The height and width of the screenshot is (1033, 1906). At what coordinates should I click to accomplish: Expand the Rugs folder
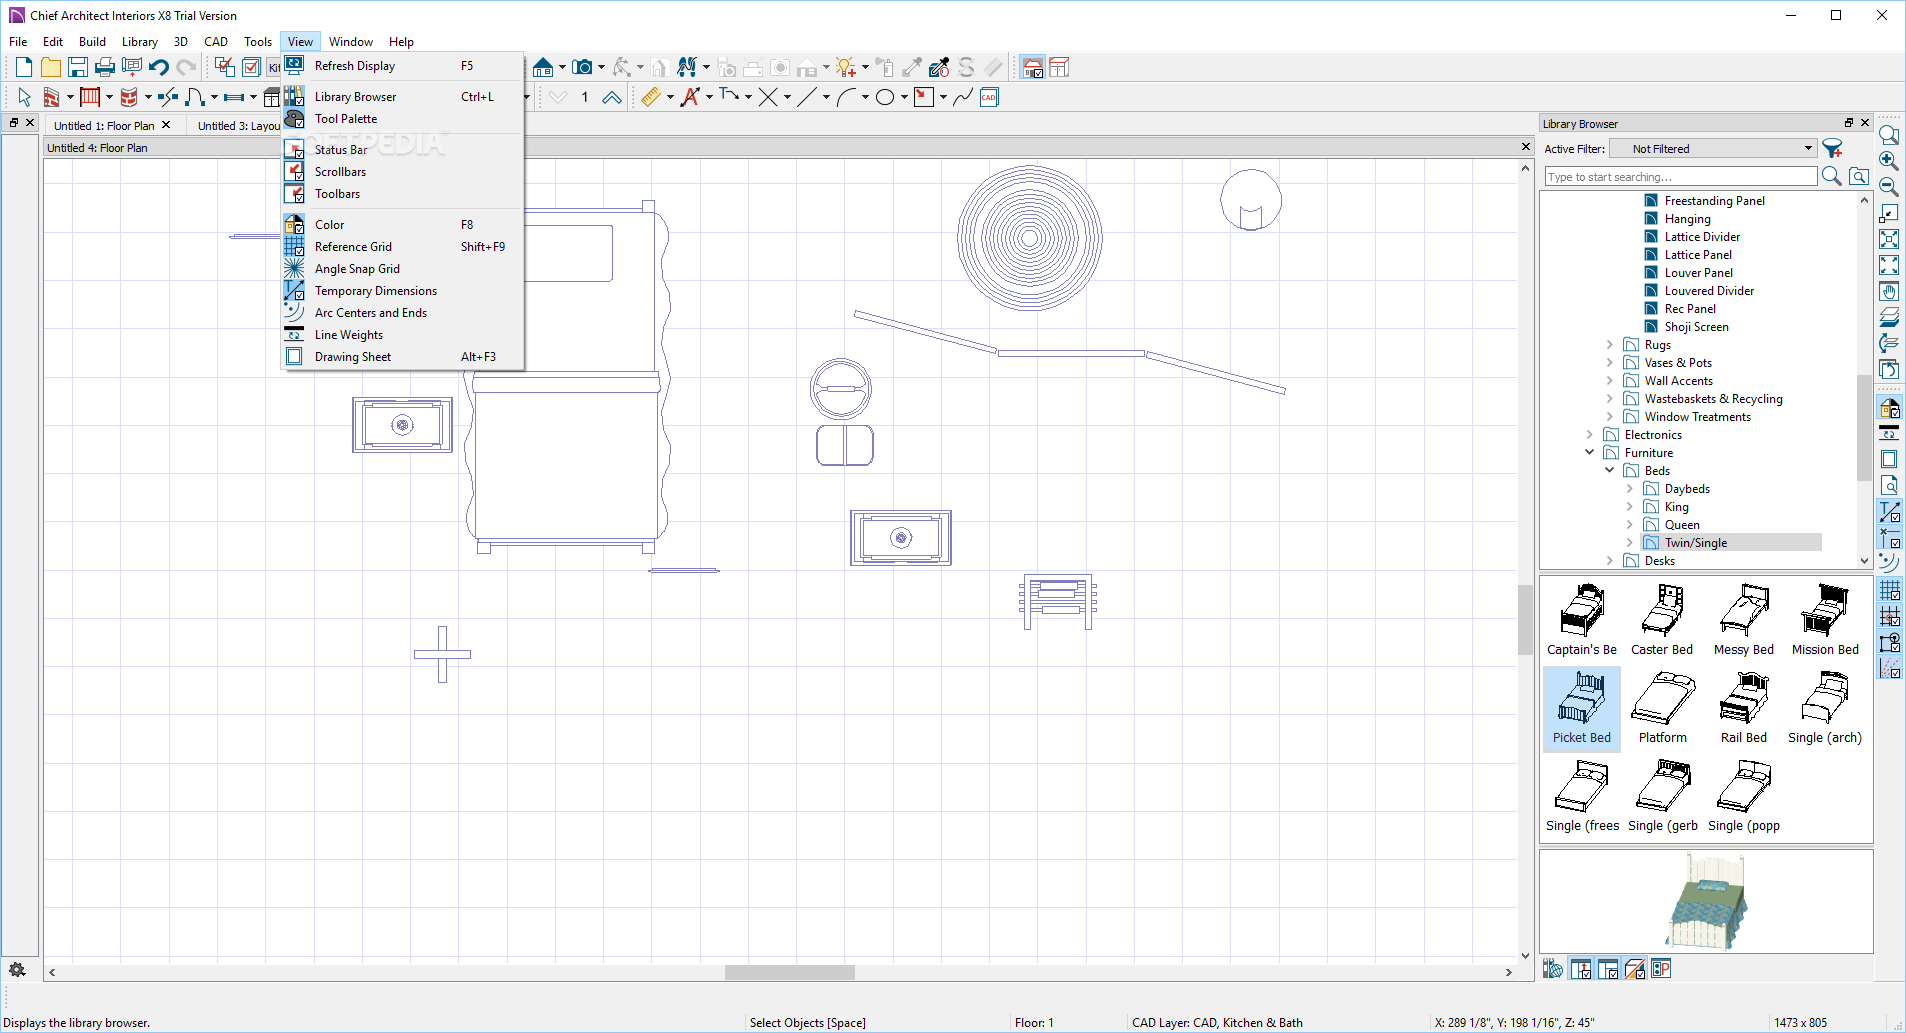(1610, 345)
